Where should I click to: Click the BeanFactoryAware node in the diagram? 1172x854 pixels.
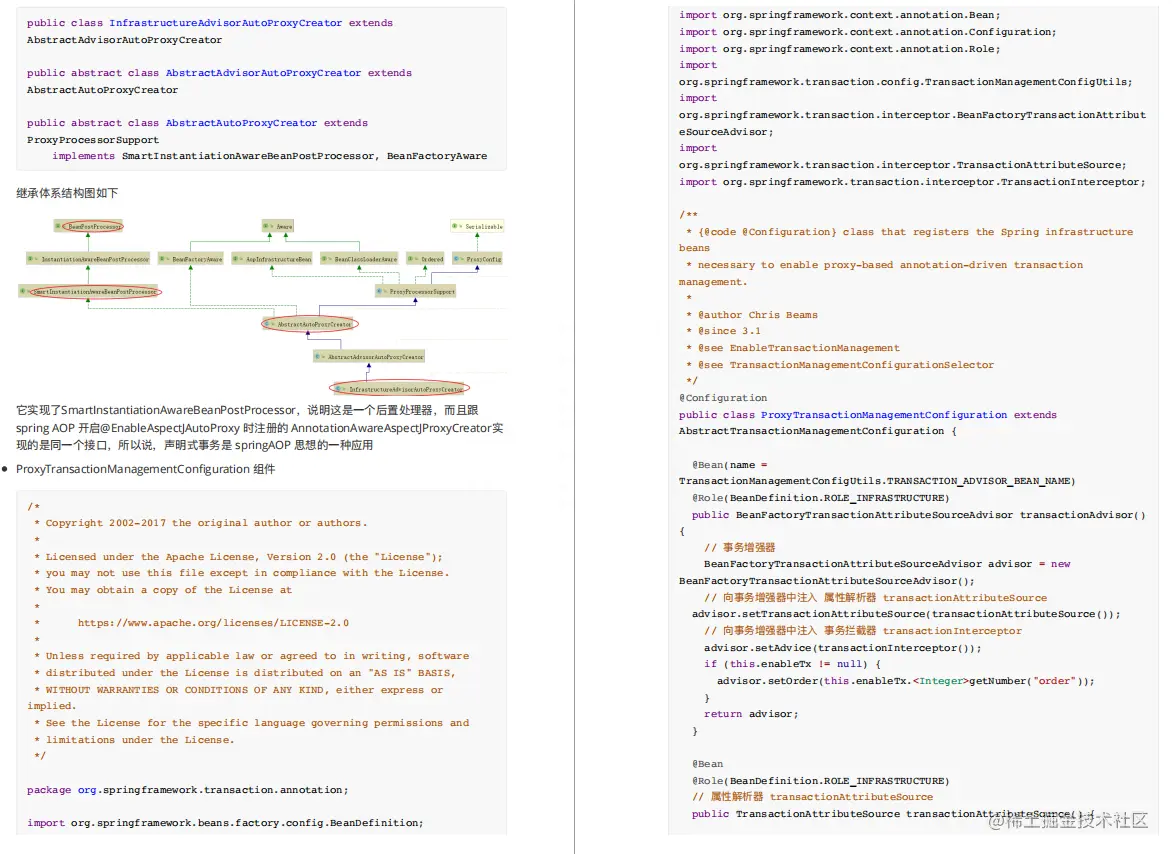pos(191,259)
